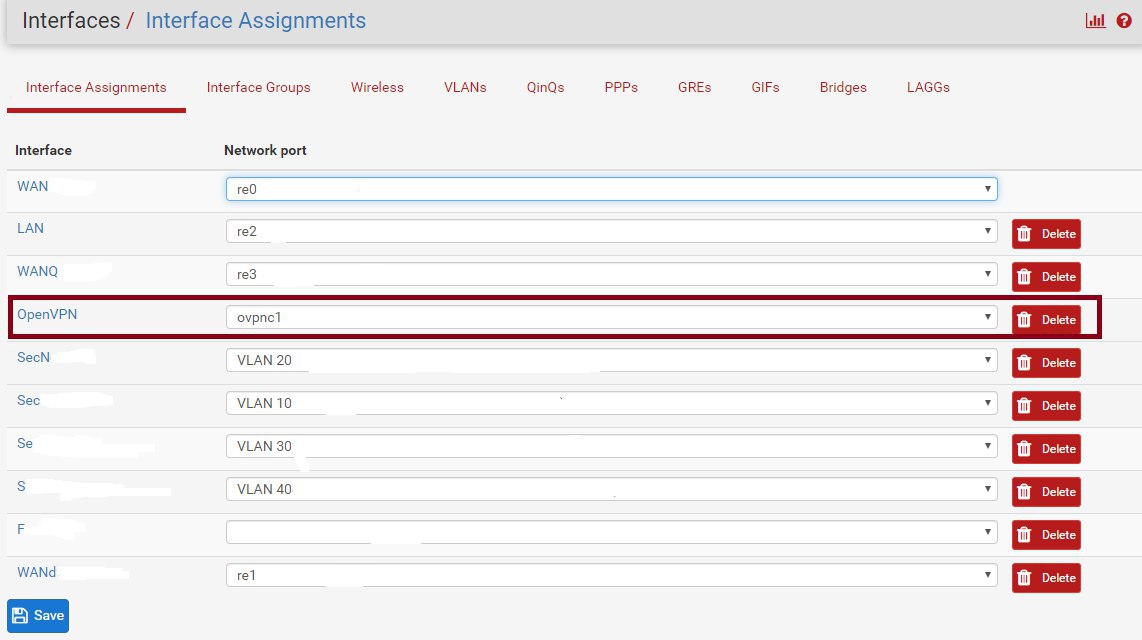
Task: Open the Wireless tab
Action: tap(377, 87)
